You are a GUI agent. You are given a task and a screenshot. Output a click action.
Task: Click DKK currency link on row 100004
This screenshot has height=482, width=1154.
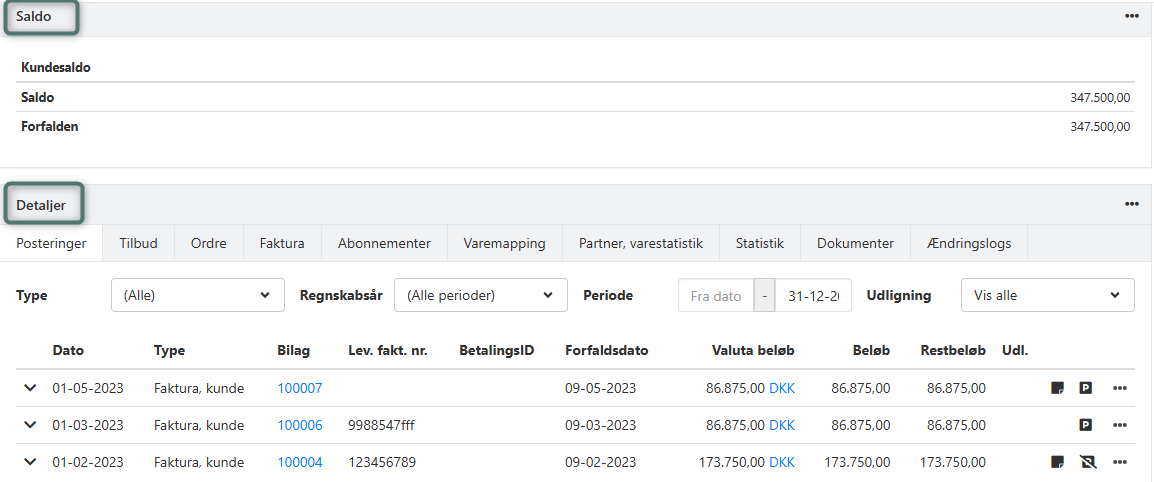pos(782,463)
